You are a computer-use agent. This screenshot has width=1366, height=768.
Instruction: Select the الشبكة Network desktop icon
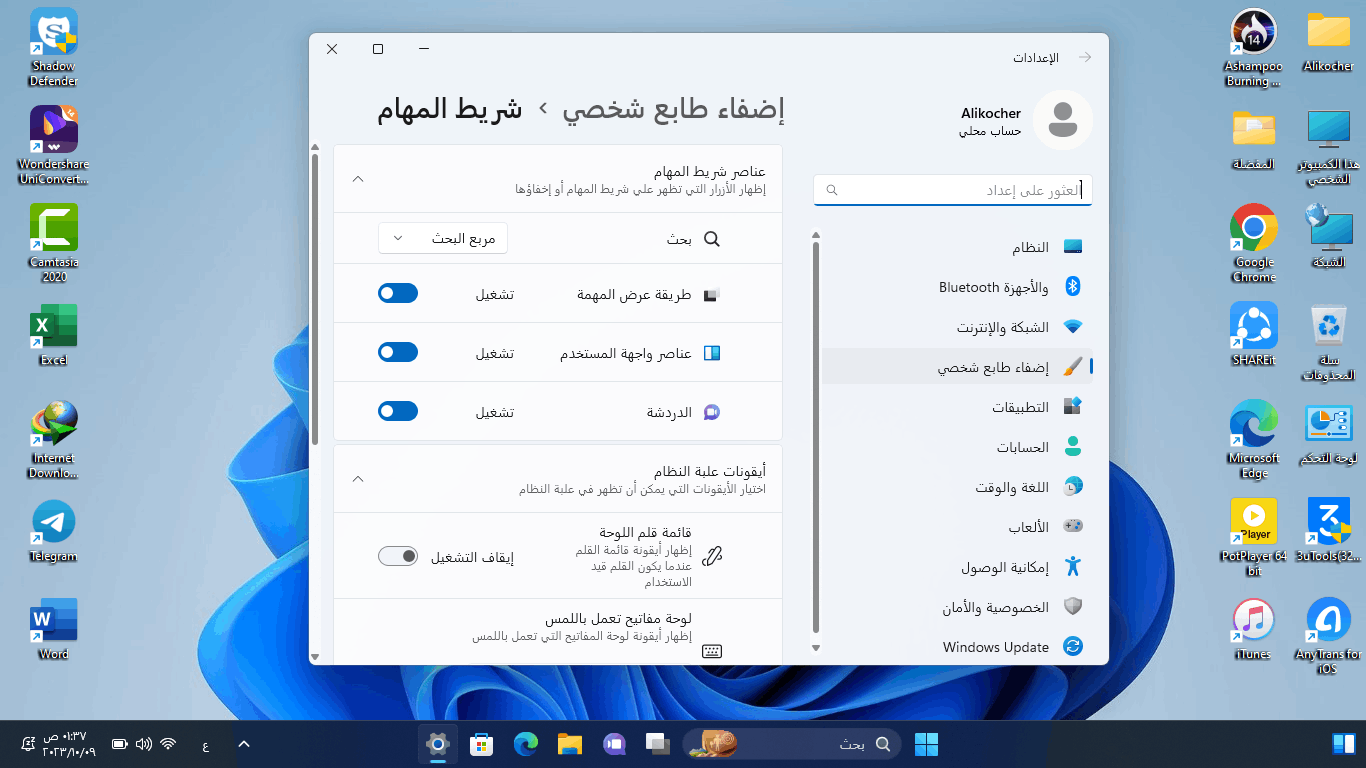pos(1329,237)
